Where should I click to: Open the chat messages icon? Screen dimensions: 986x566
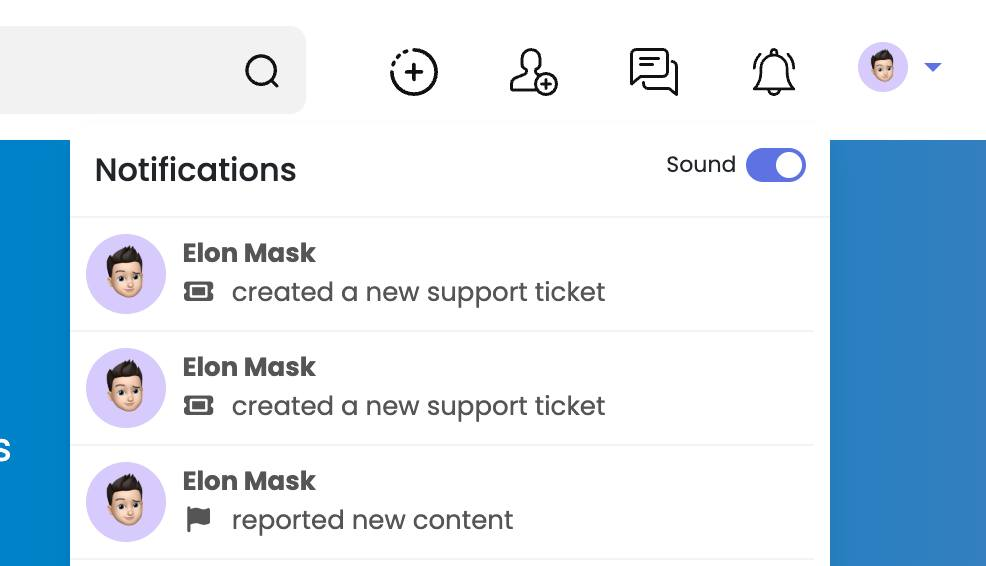point(654,72)
